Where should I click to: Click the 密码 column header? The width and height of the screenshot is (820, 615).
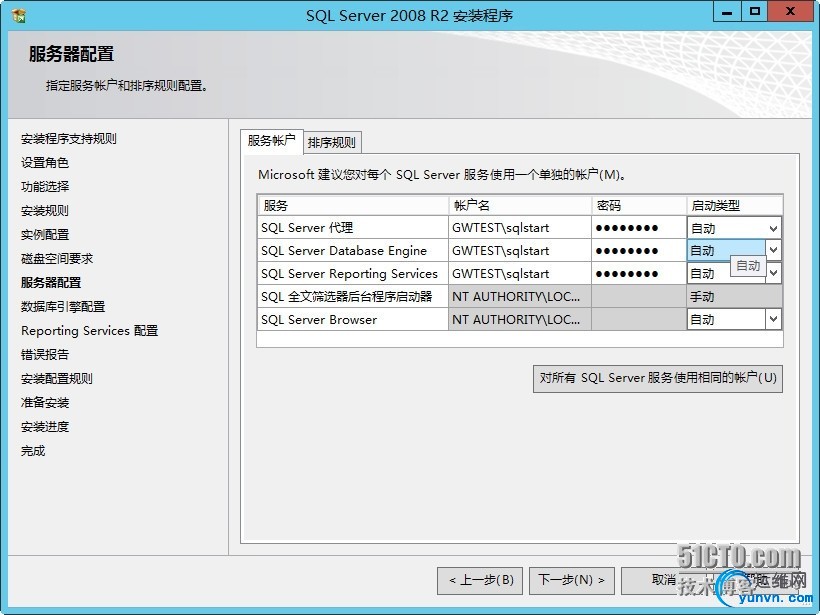(x=639, y=205)
